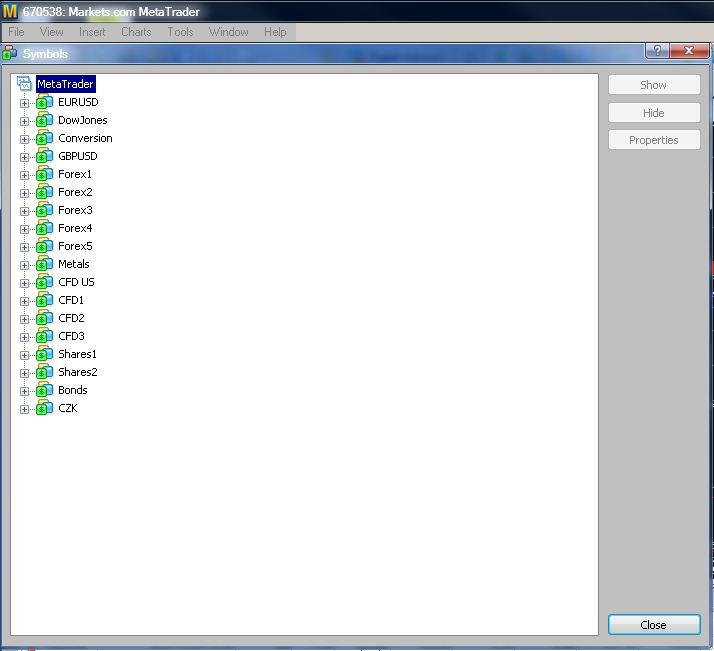
Task: Open the File menu
Action: click(x=16, y=32)
